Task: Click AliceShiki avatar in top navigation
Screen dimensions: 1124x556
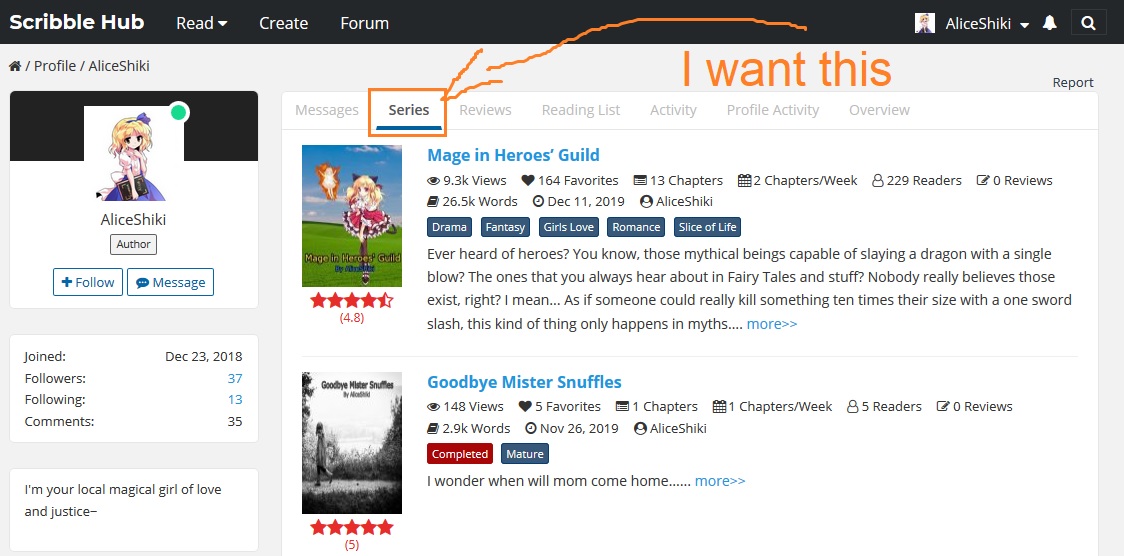Action: click(x=925, y=23)
